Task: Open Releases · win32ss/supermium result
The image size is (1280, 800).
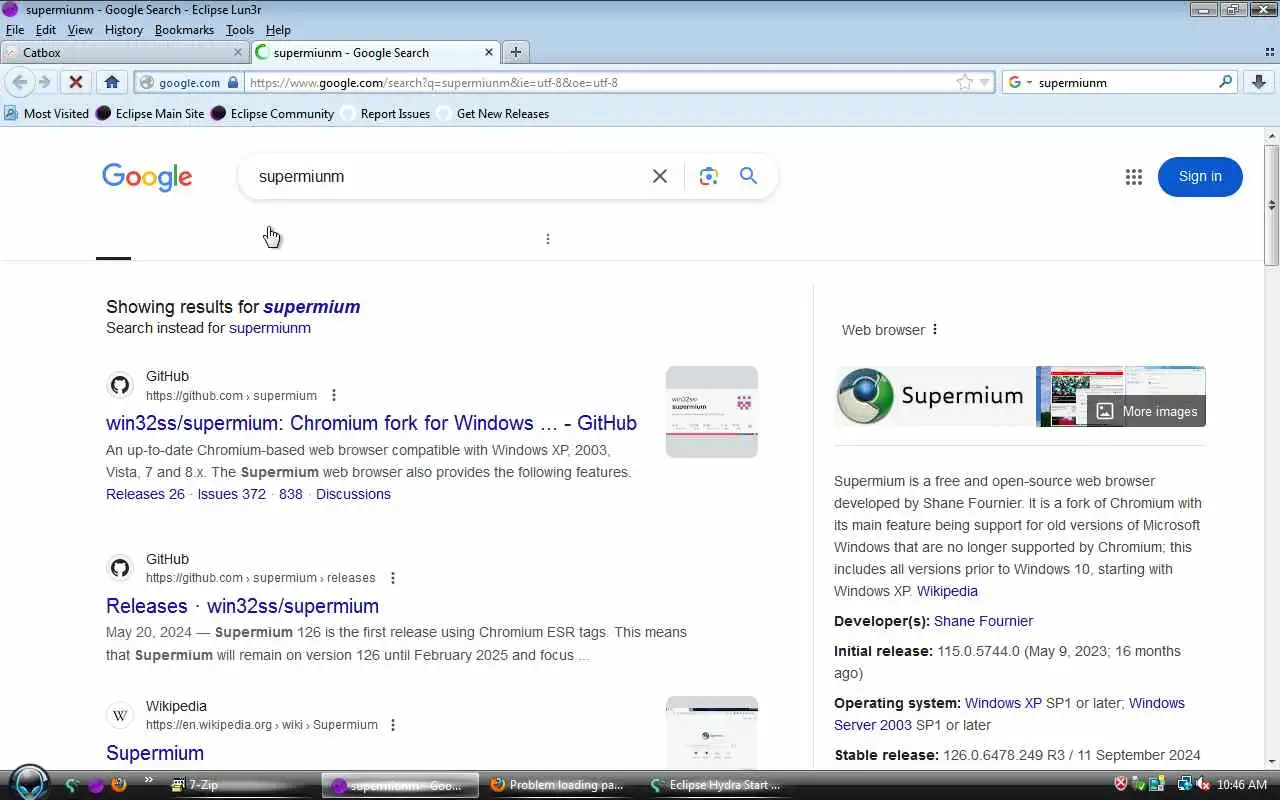Action: tap(242, 606)
